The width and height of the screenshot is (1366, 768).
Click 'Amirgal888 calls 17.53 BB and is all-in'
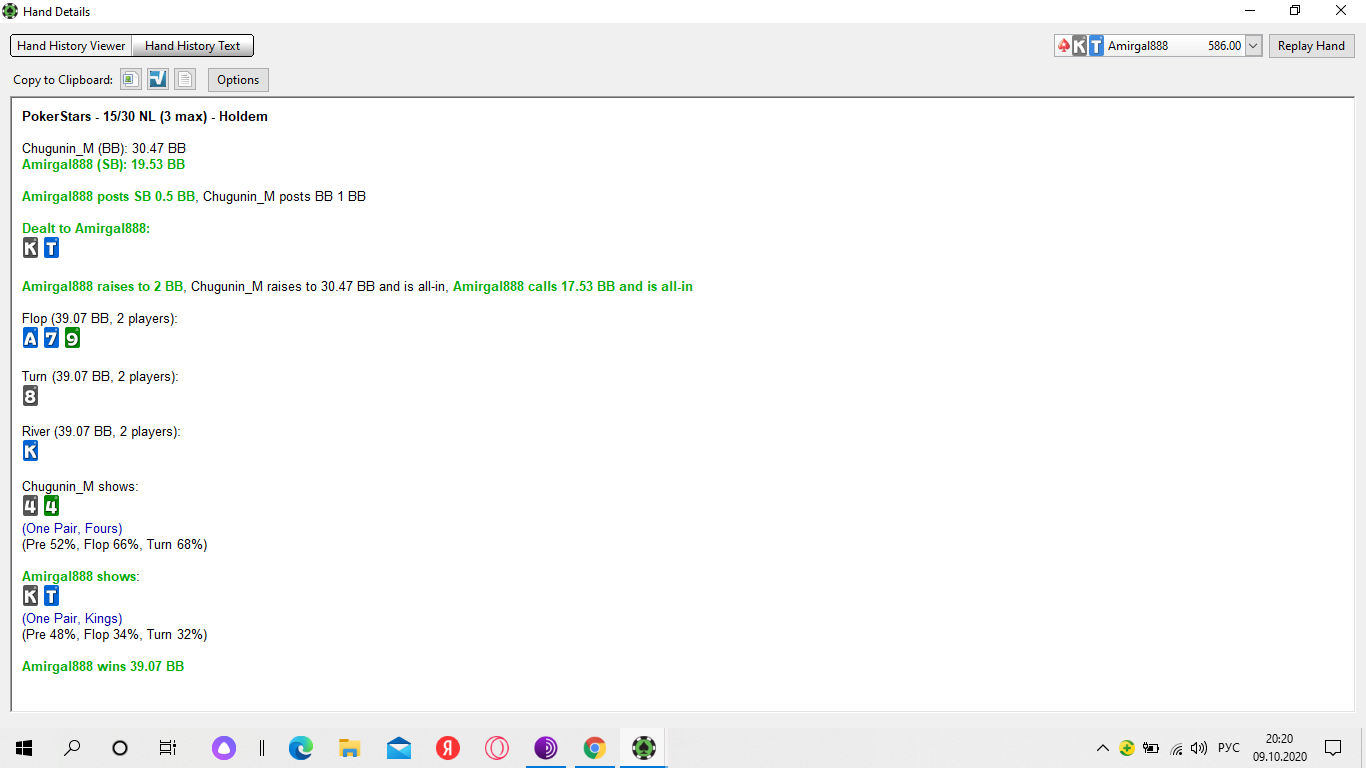coord(573,286)
